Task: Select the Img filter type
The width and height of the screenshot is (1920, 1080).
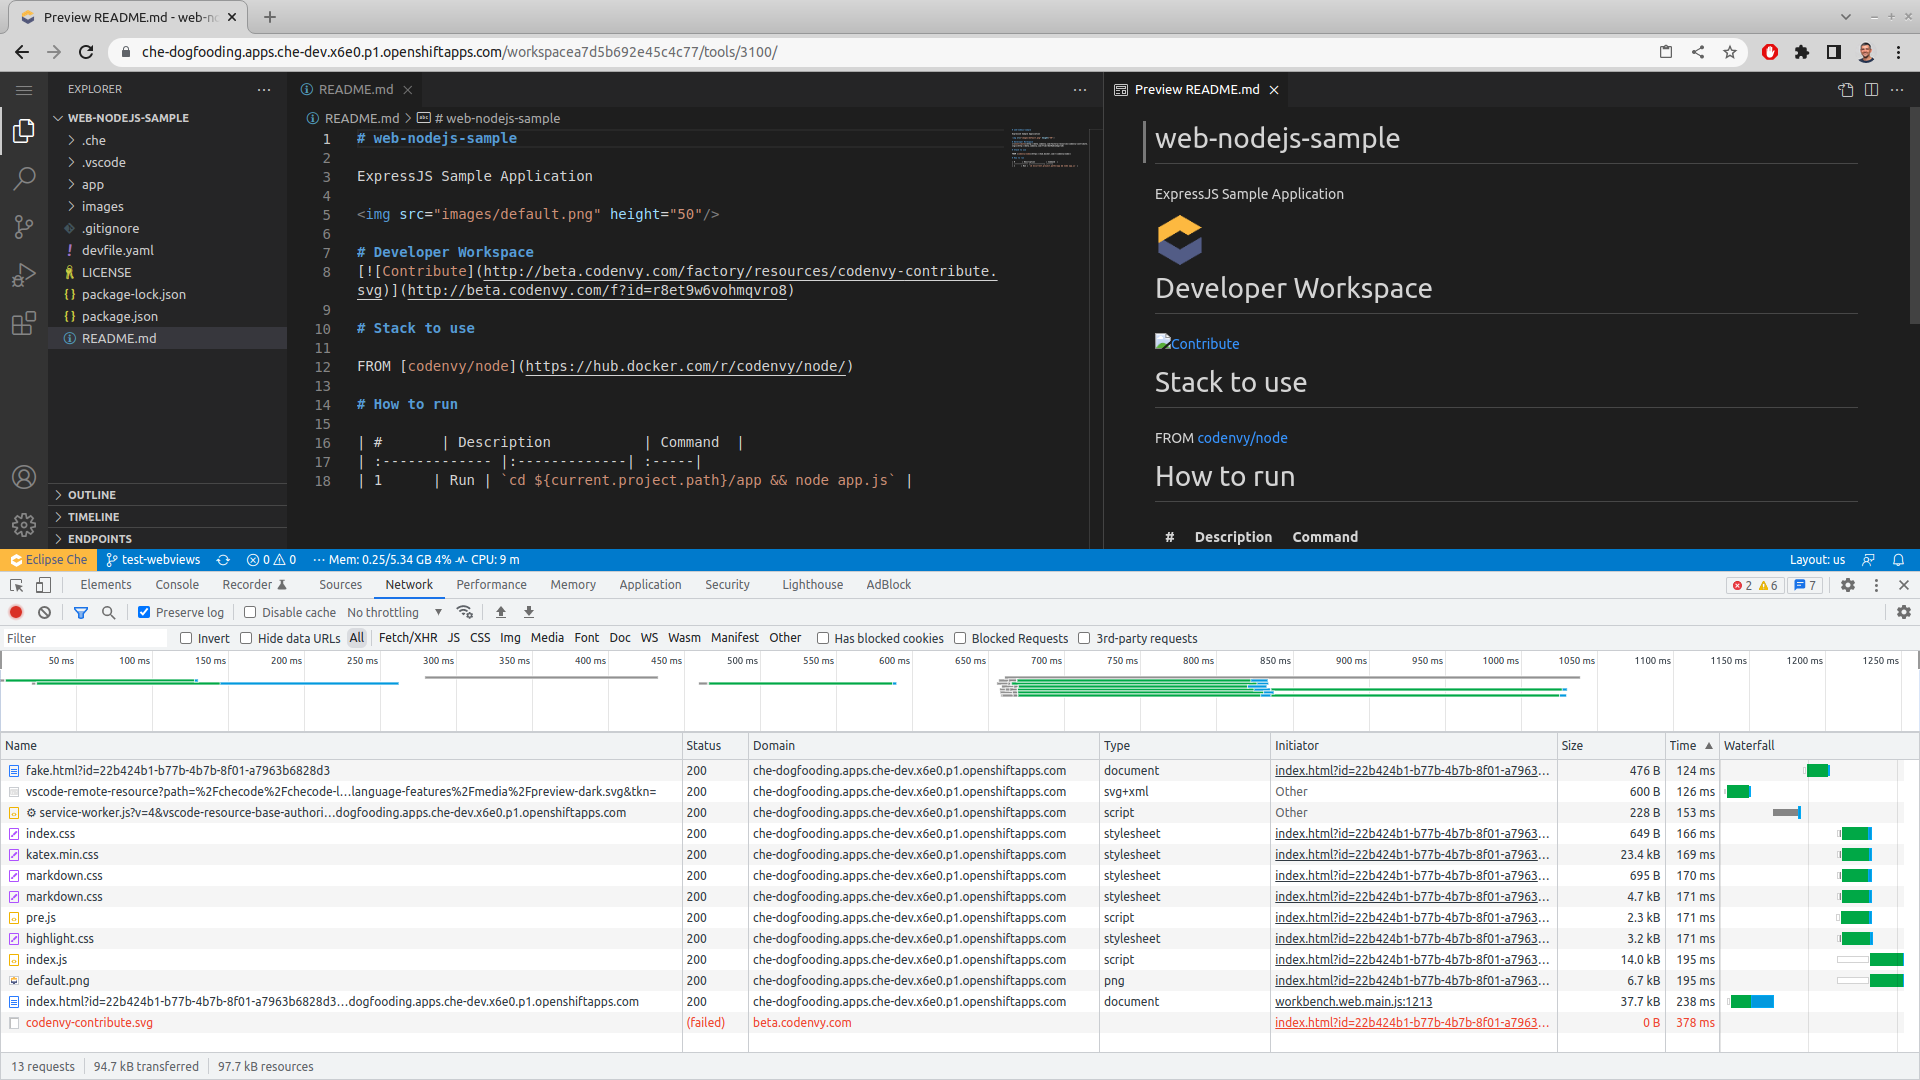Action: pyautogui.click(x=510, y=638)
